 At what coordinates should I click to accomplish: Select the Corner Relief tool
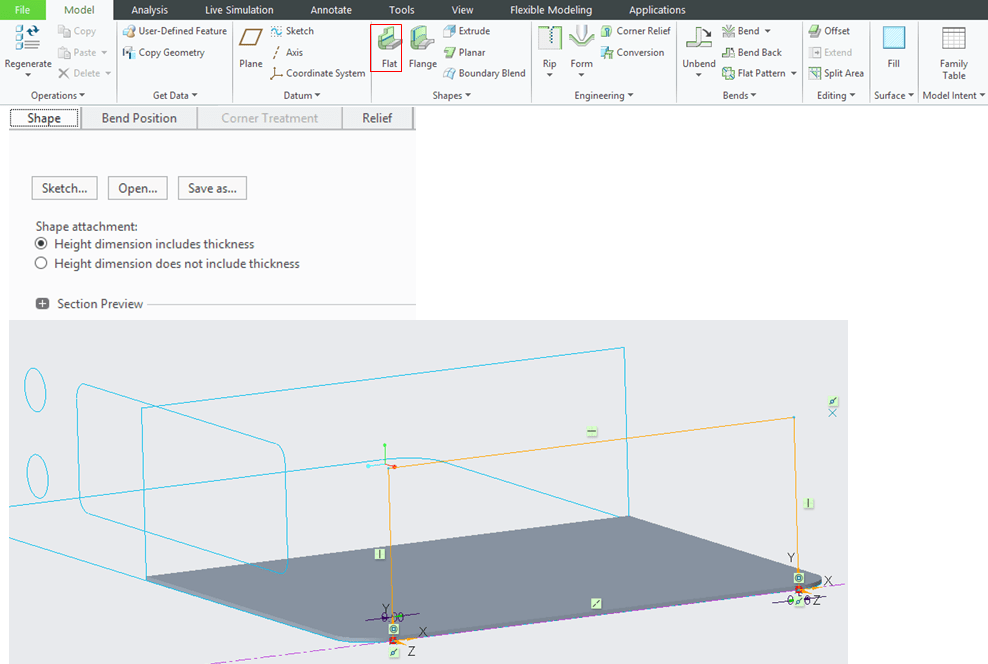(635, 31)
